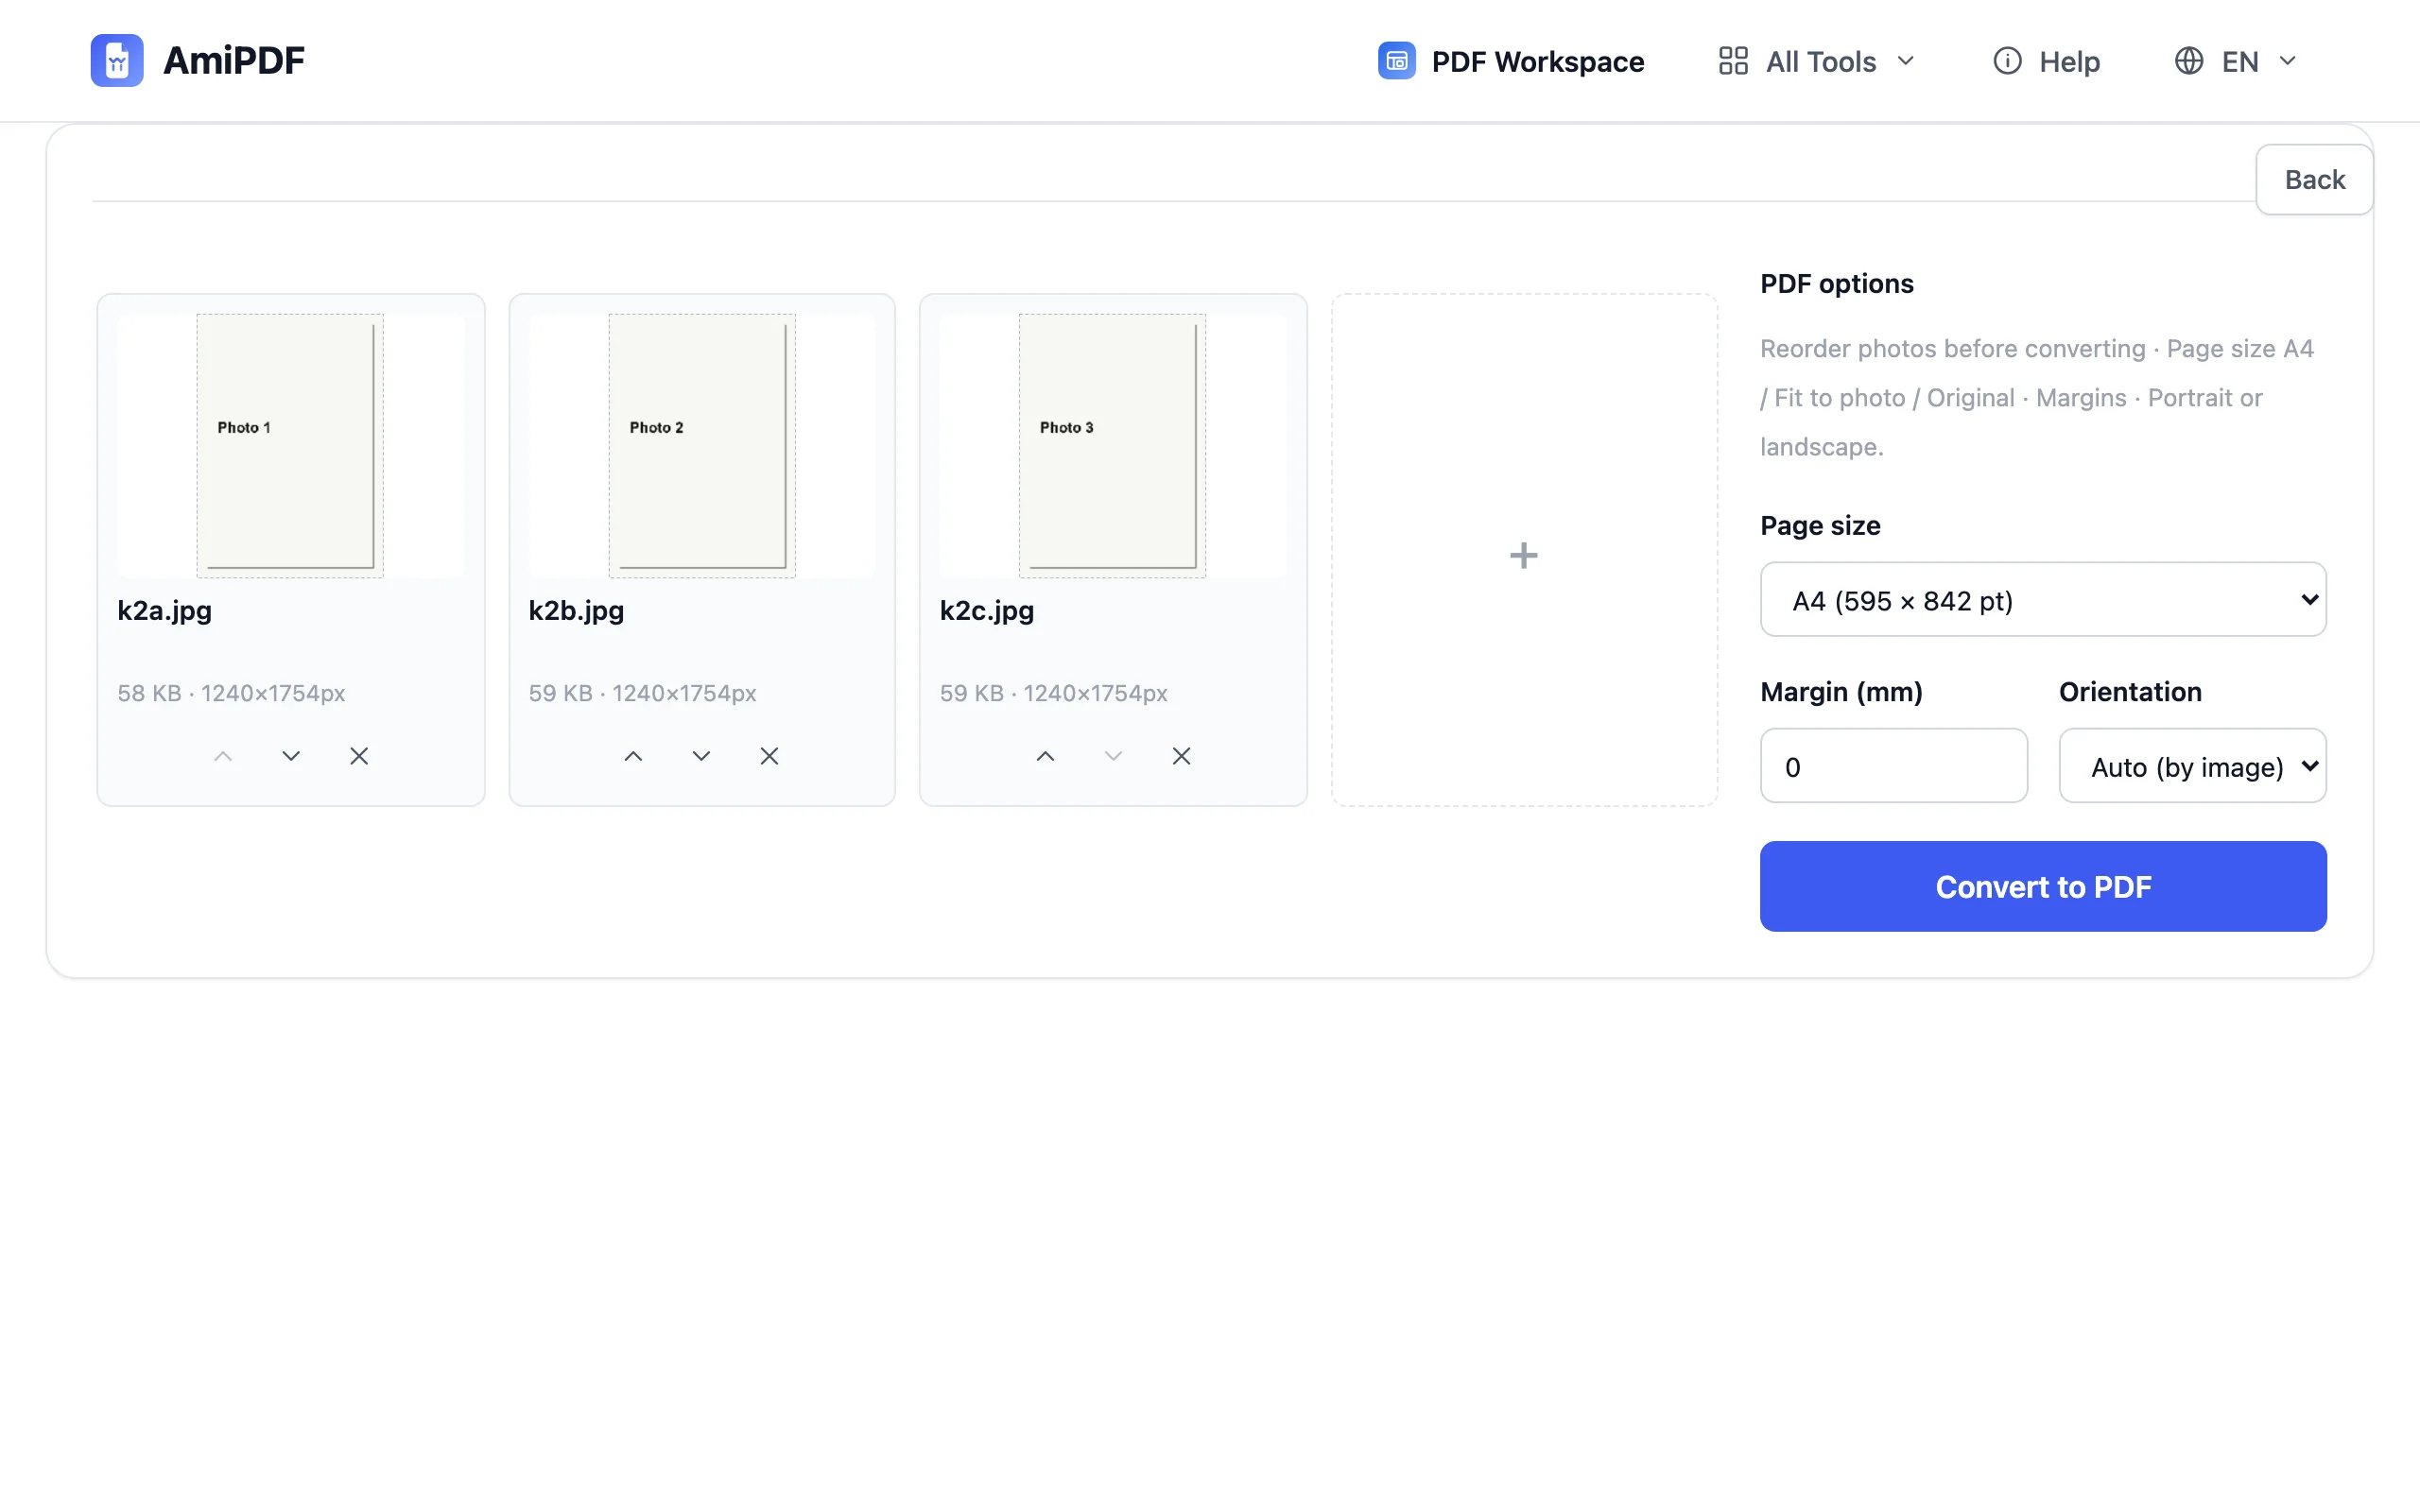Remove k2a.jpg with the X icon
The height and width of the screenshot is (1512, 2420).
tap(359, 756)
